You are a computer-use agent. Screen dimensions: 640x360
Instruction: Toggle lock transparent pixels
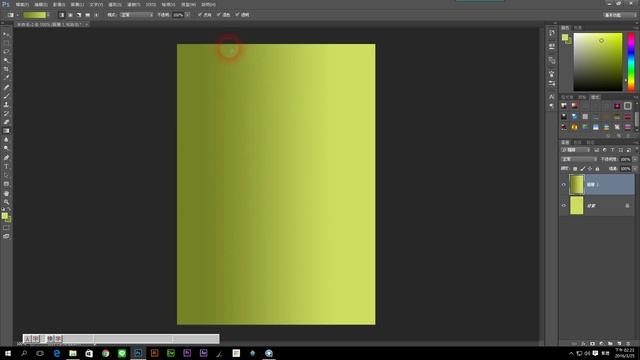tap(575, 169)
